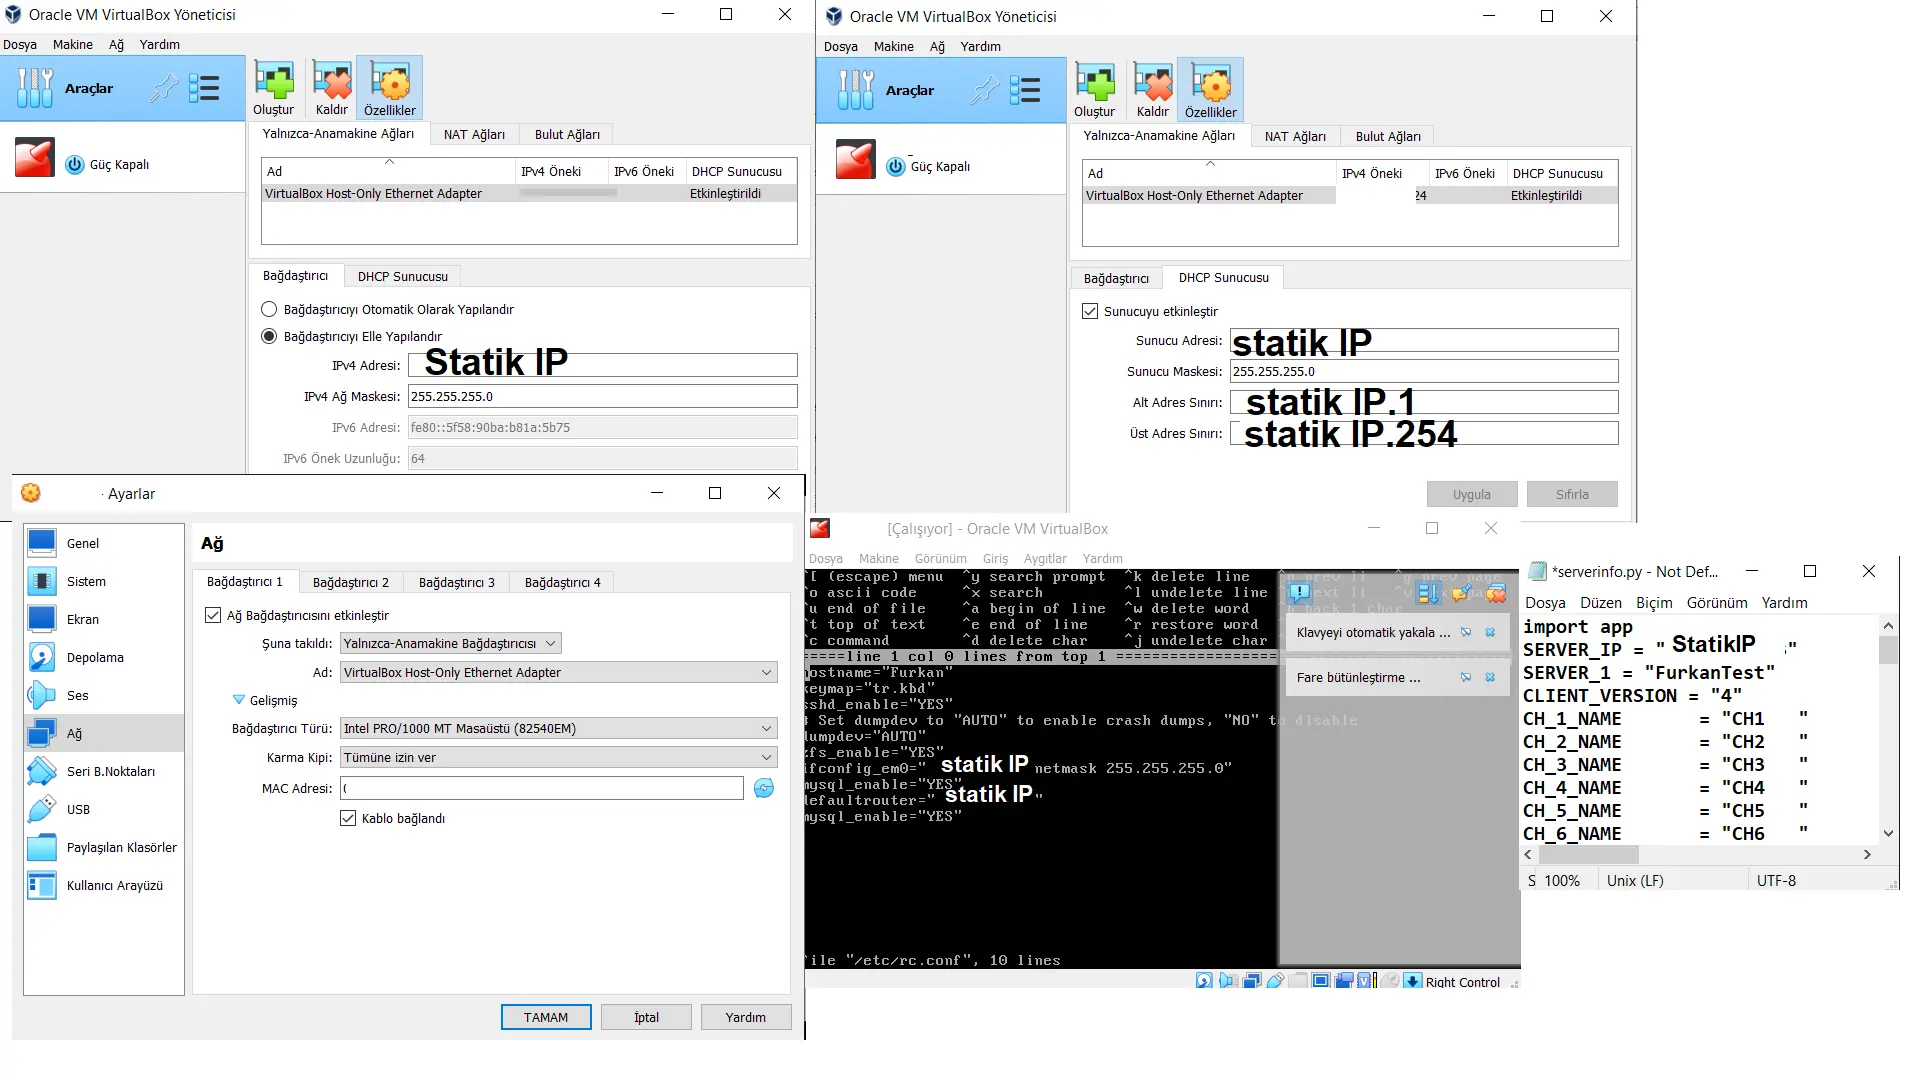The width and height of the screenshot is (1920, 1080).
Task: Toggle 'Ağ Bağdaştırıcısını etkinleştir' checkbox
Action: point(212,615)
